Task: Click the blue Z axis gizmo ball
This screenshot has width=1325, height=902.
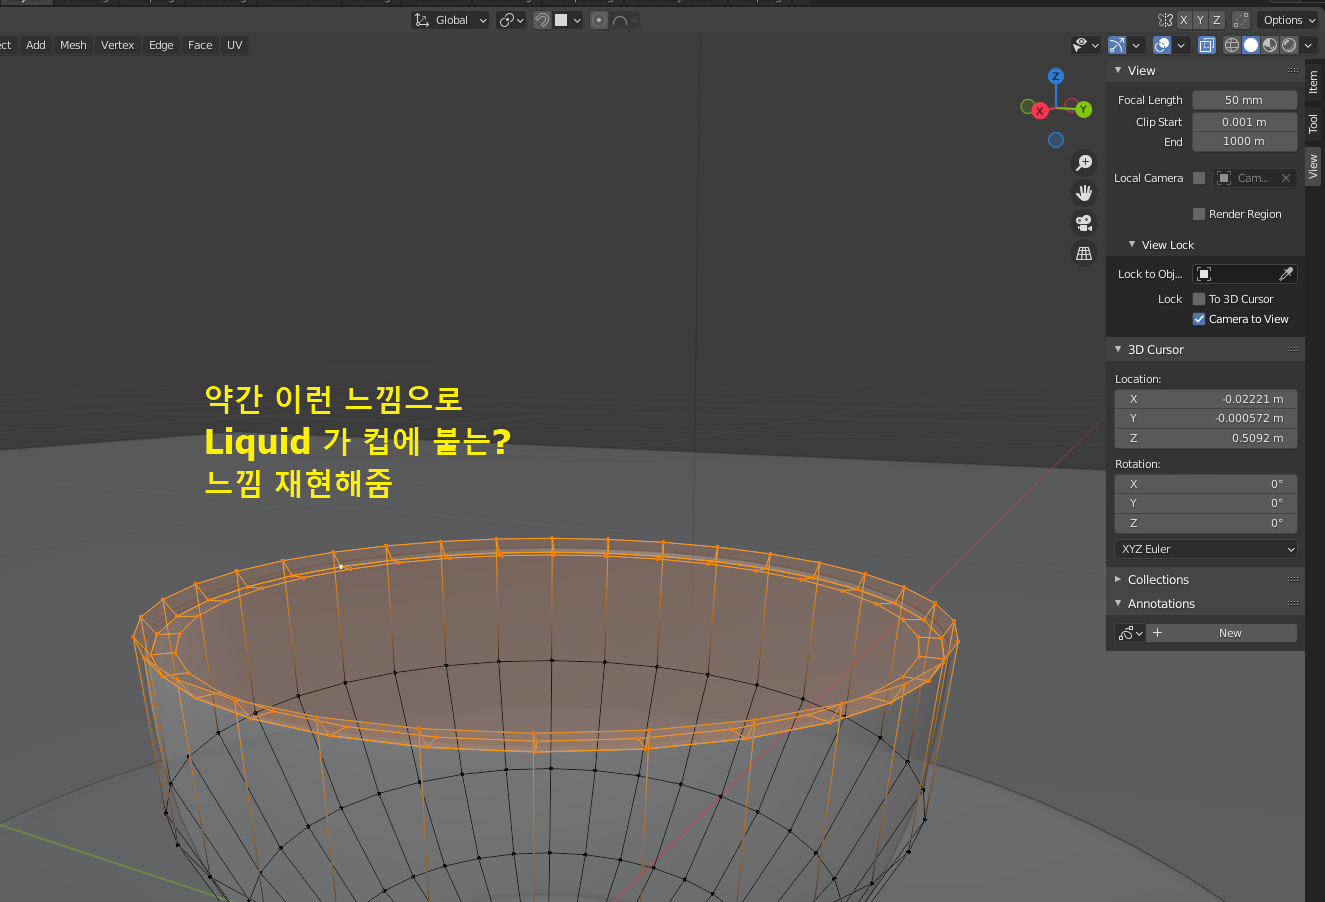Action: pyautogui.click(x=1055, y=76)
